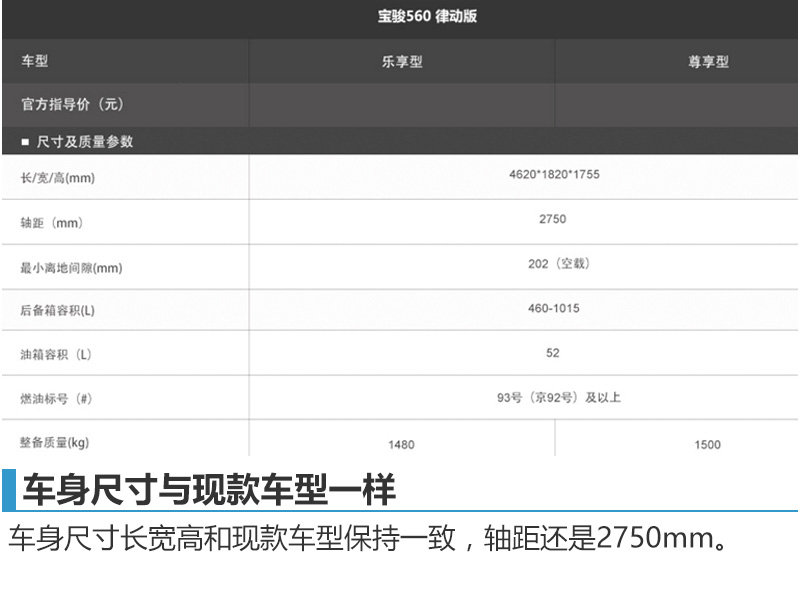800x600 pixels.
Task: Click the fuel tank value "52"
Action: [x=553, y=353]
